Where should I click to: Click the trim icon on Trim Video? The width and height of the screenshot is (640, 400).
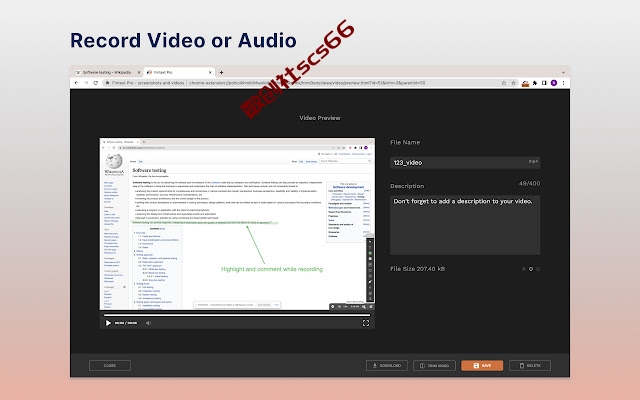pos(422,365)
